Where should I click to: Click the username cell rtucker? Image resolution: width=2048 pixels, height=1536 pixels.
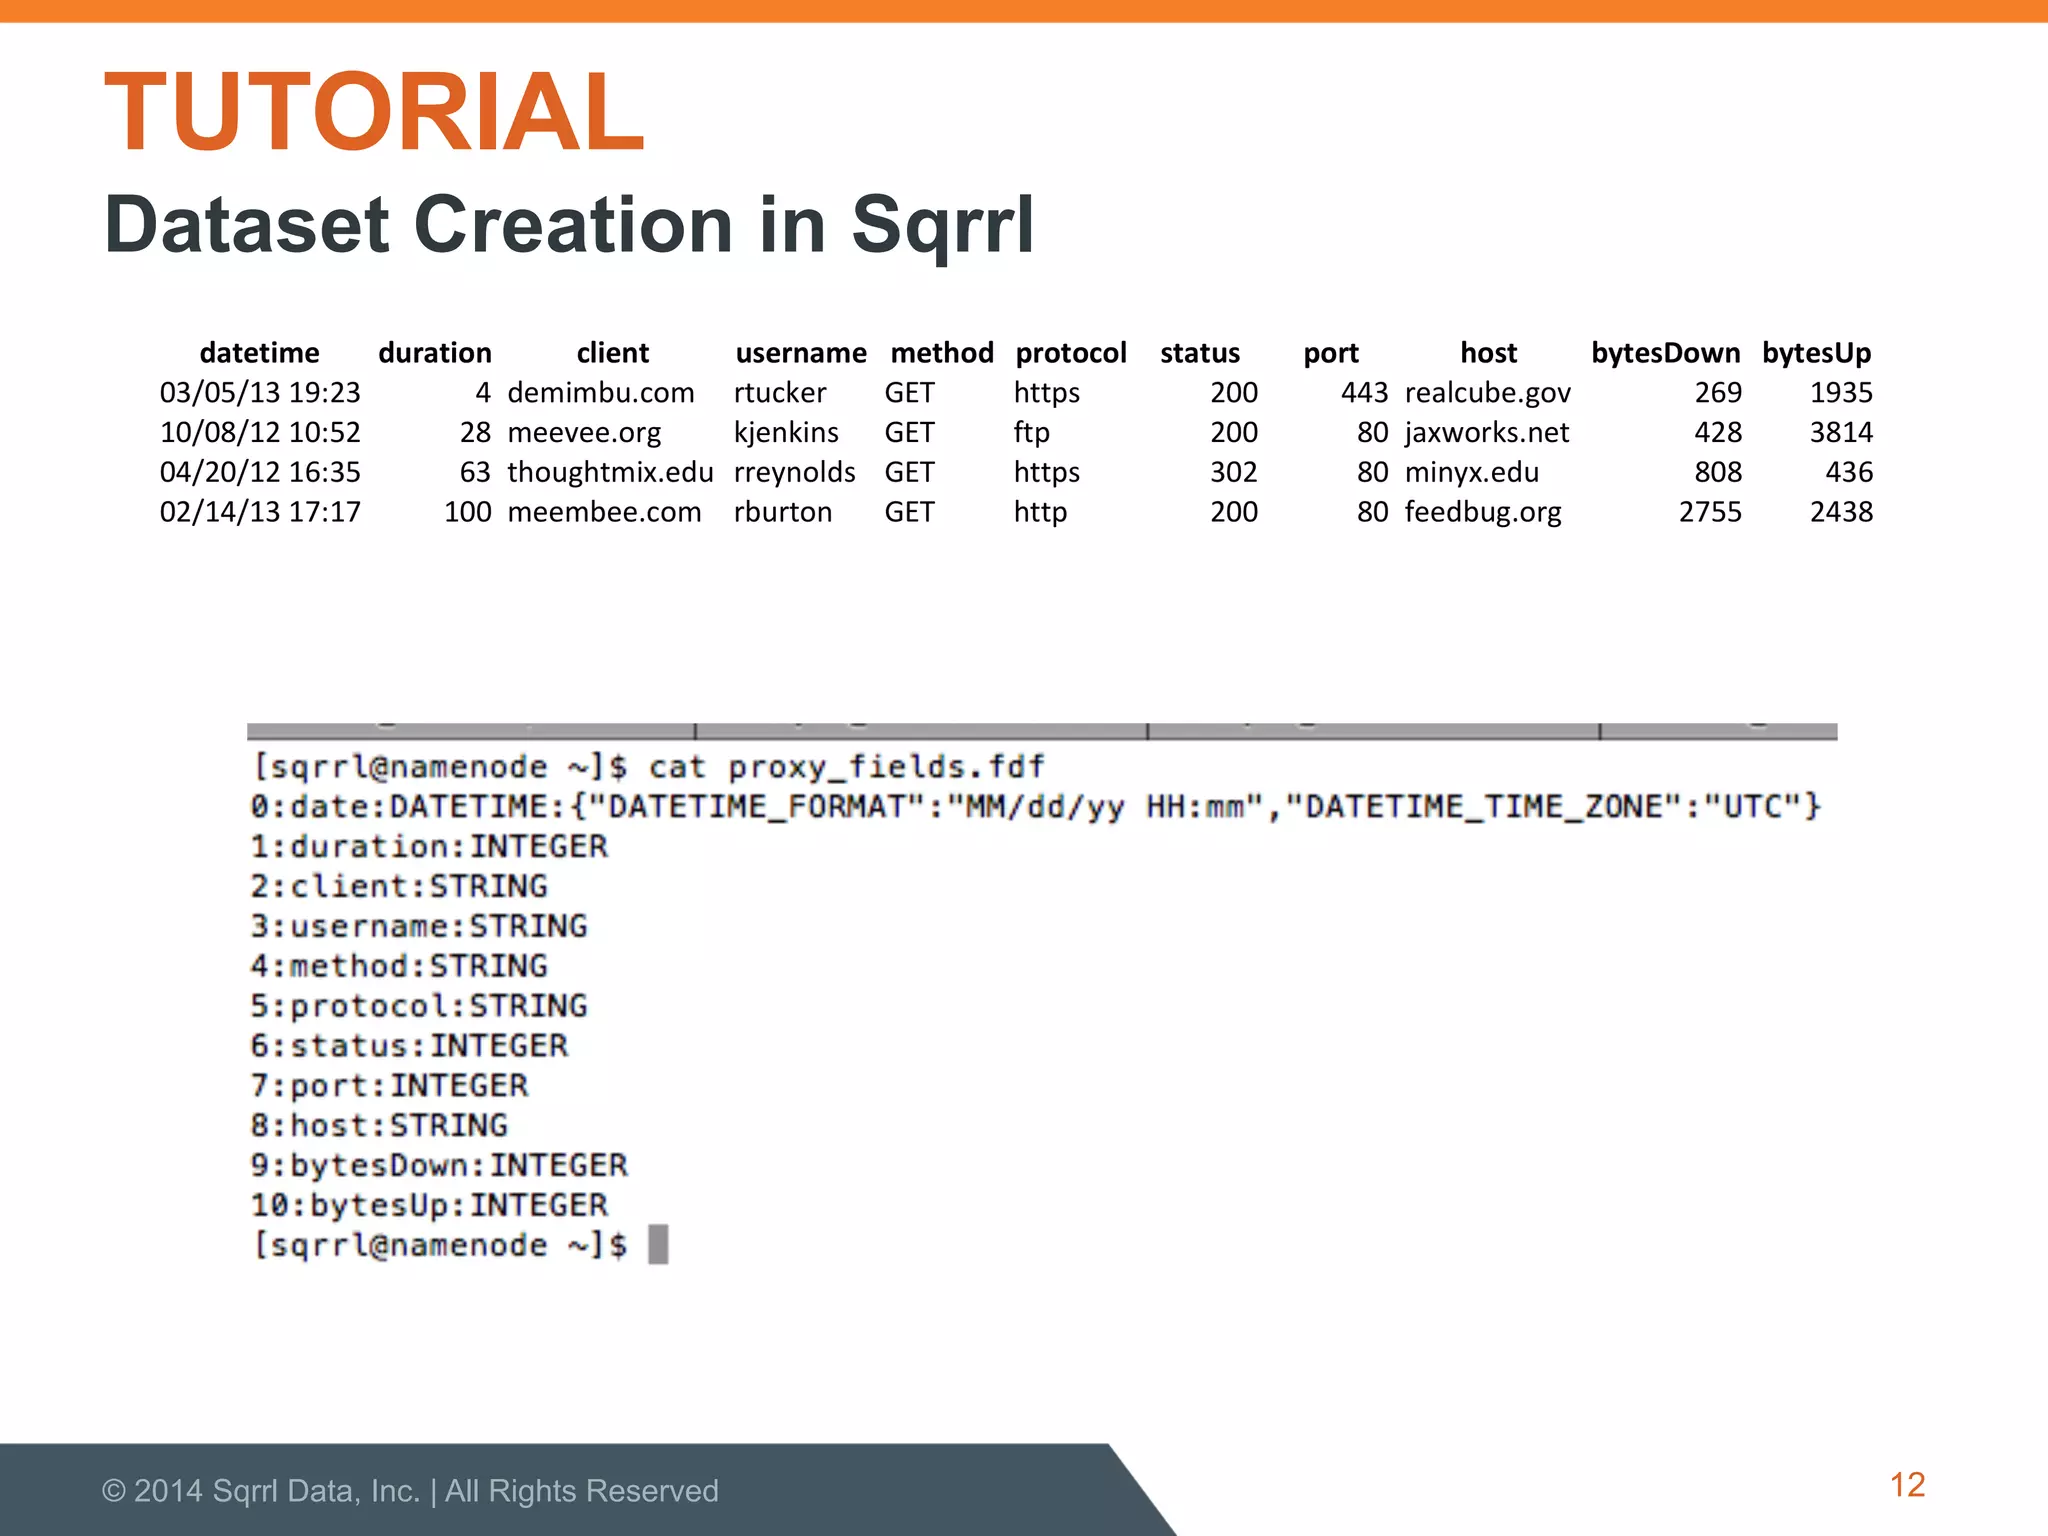(780, 393)
